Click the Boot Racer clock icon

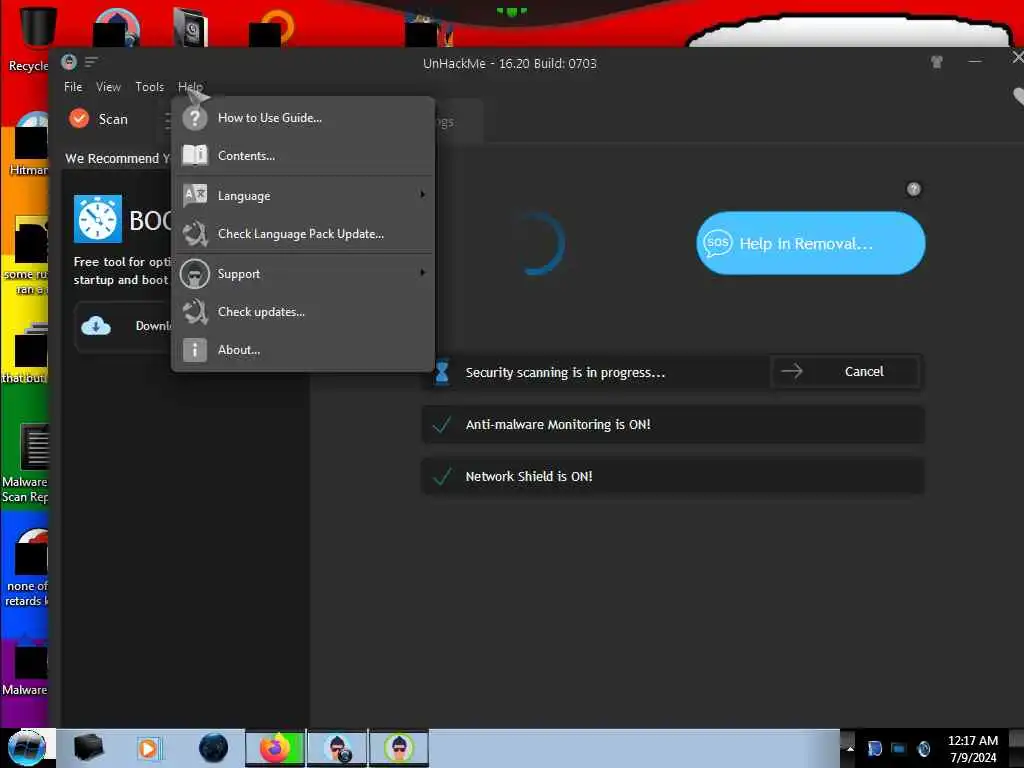click(x=98, y=219)
